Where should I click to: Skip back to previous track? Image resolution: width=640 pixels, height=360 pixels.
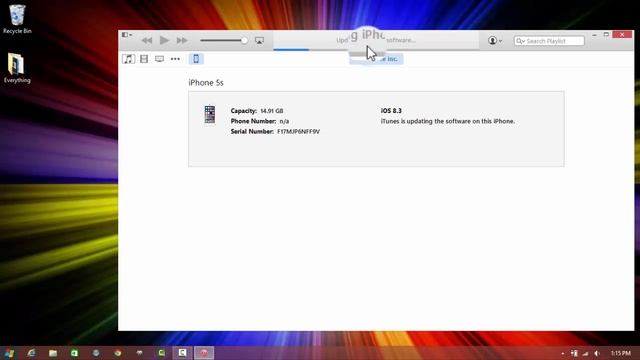[147, 40]
